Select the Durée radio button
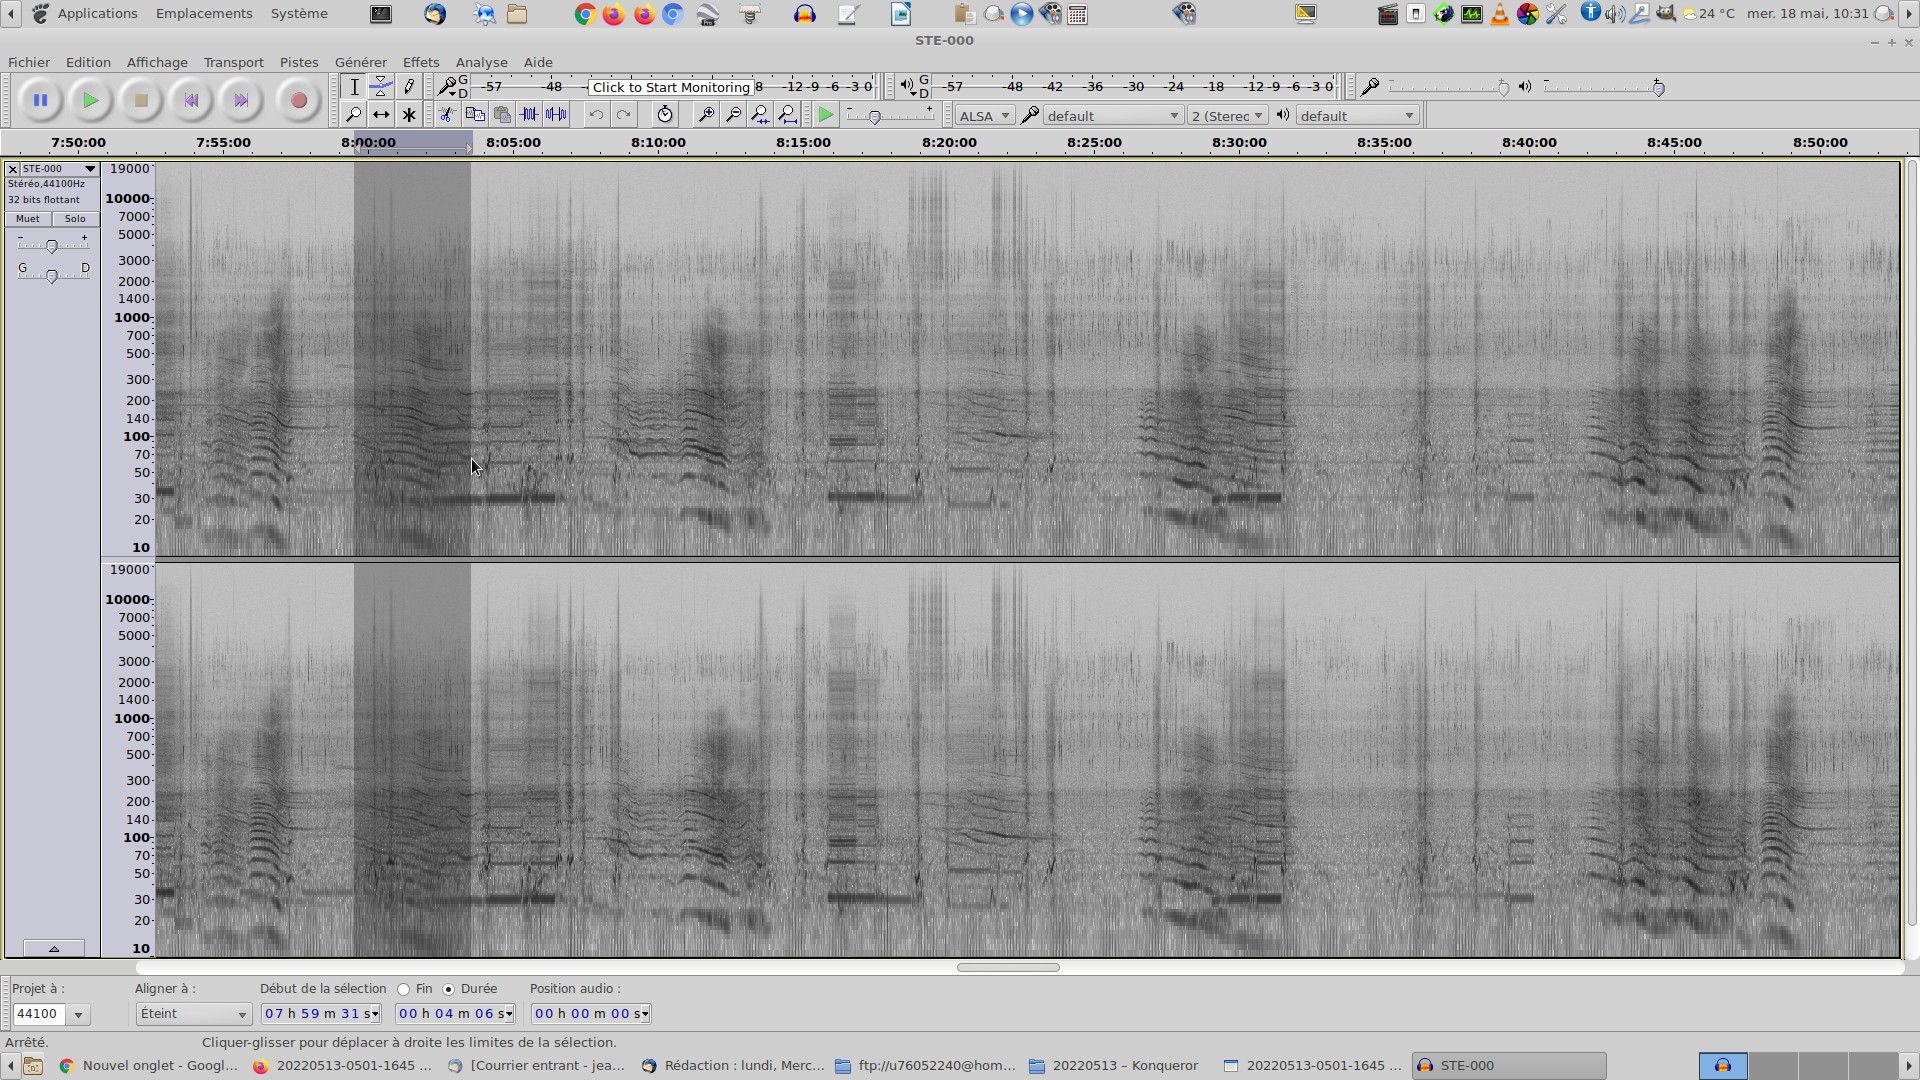This screenshot has width=1920, height=1080. pyautogui.click(x=449, y=989)
